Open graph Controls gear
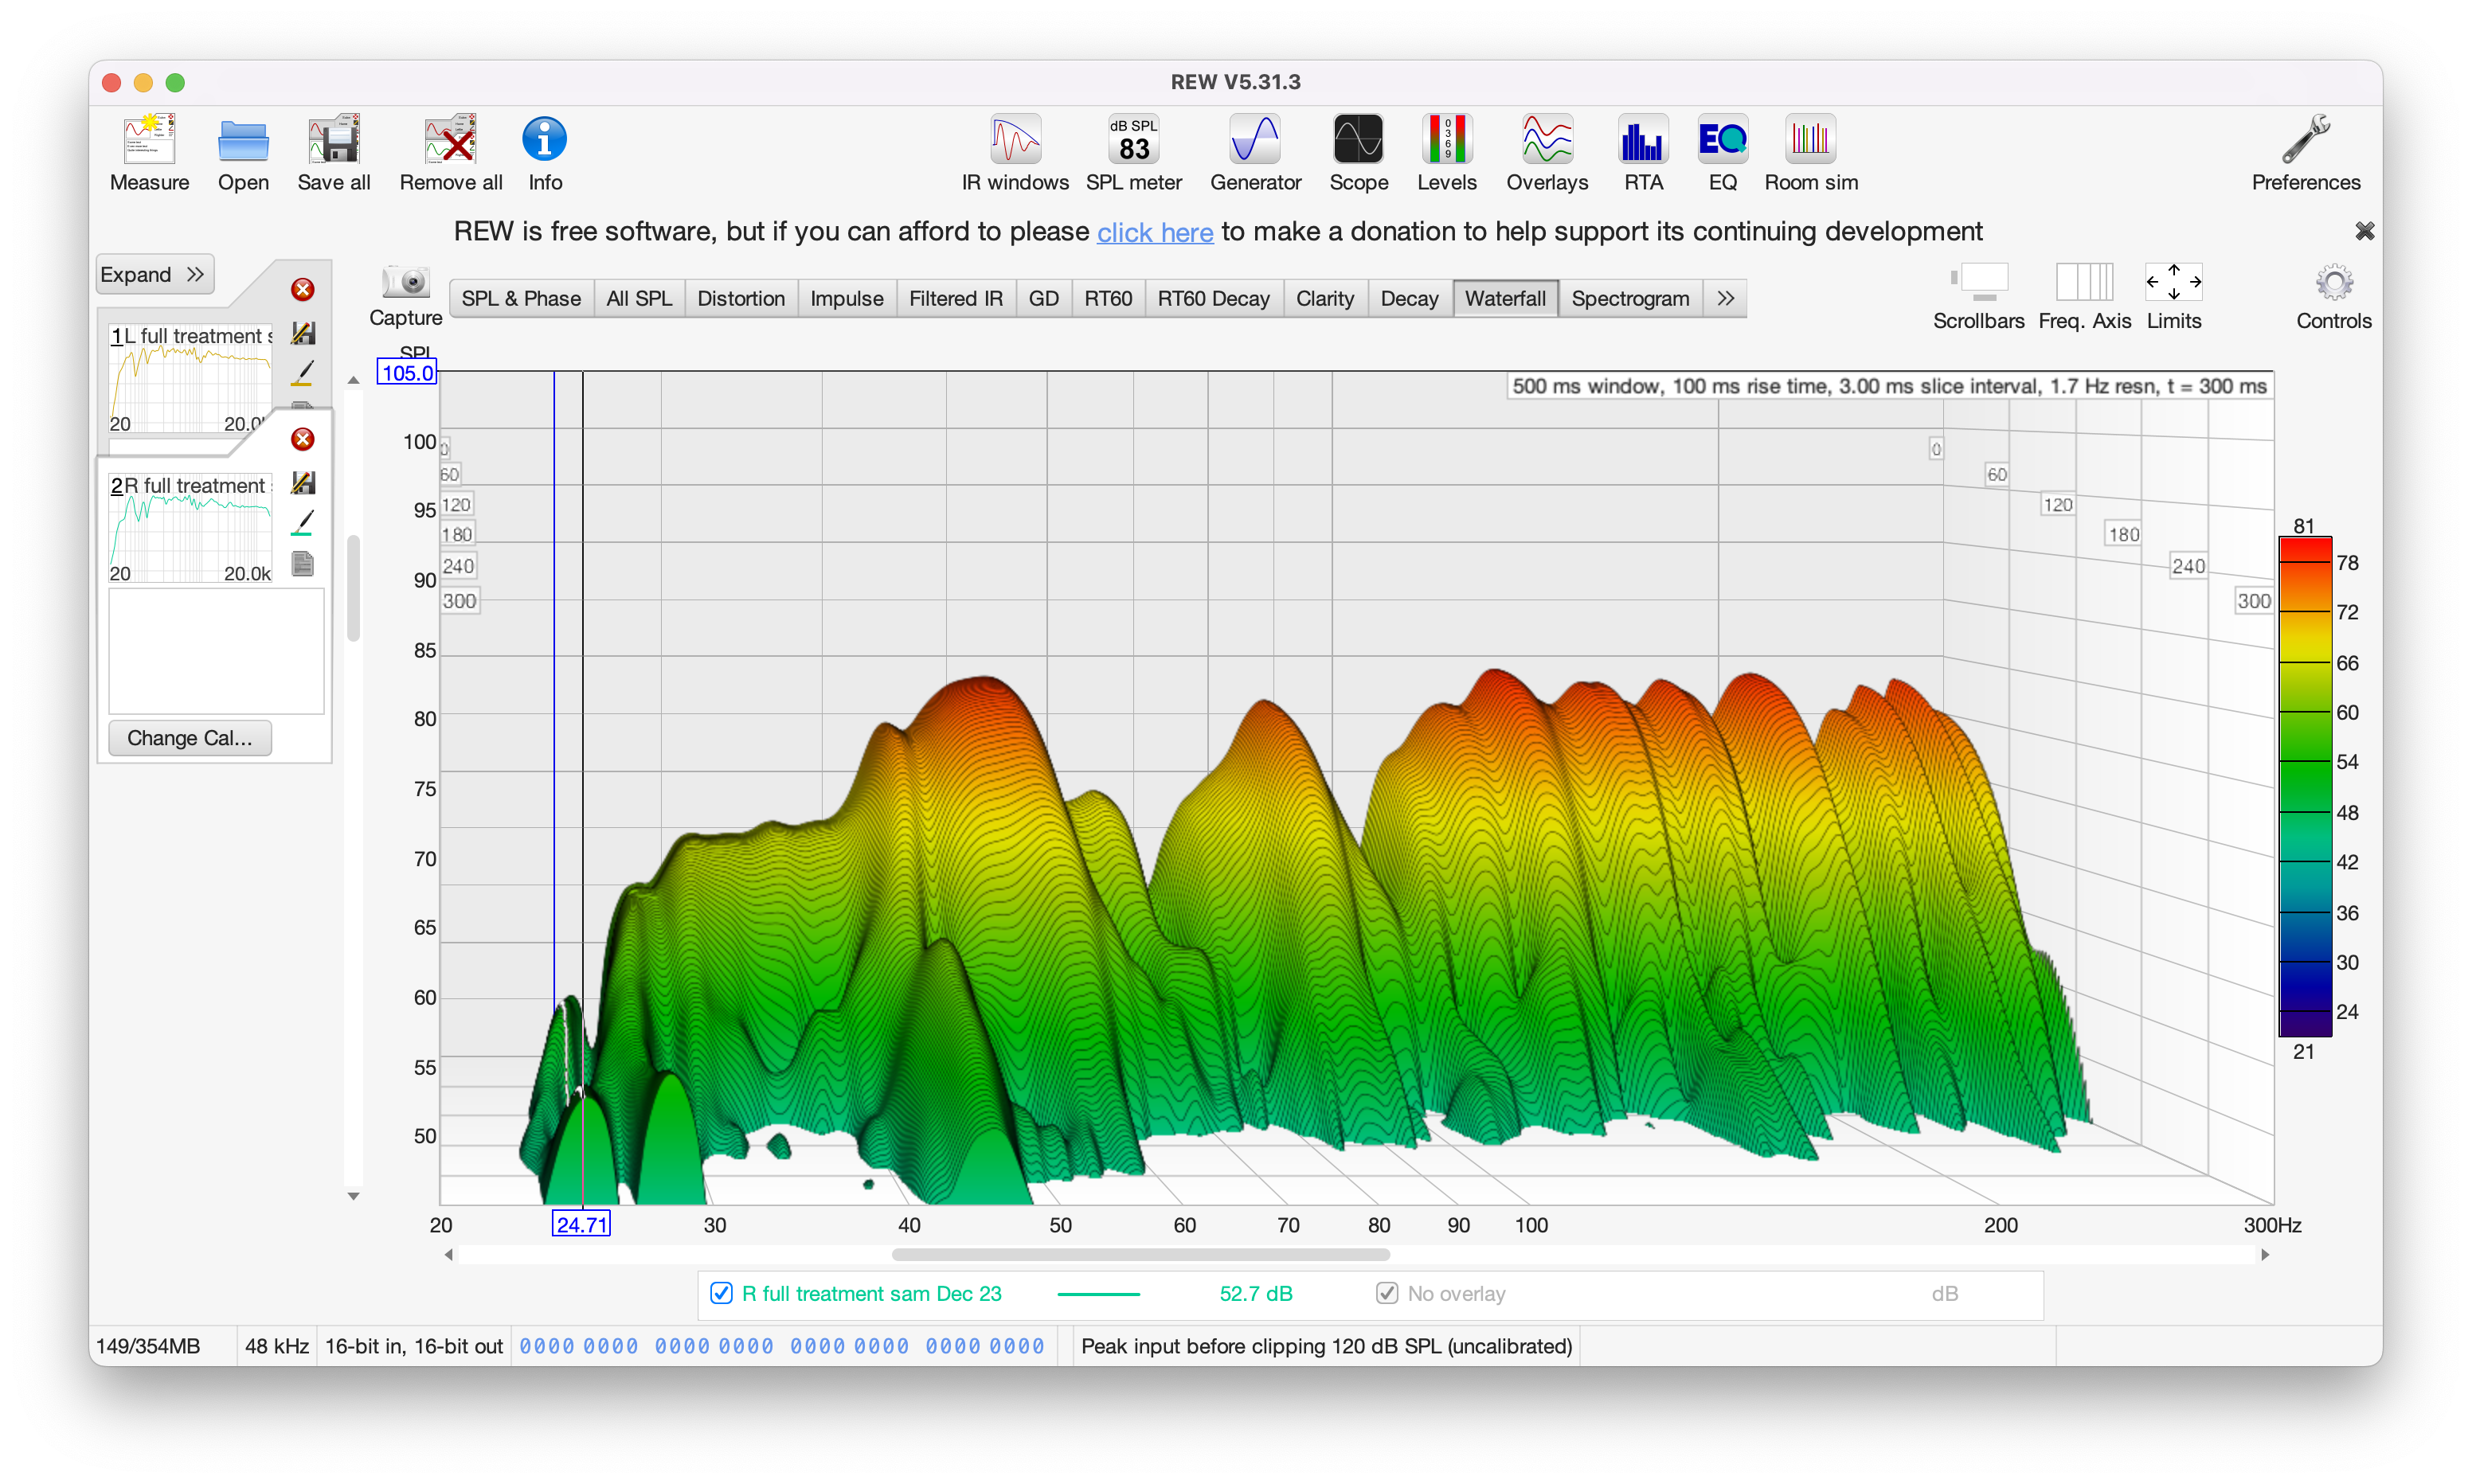Screen dimensions: 2472x1484 click(2333, 284)
